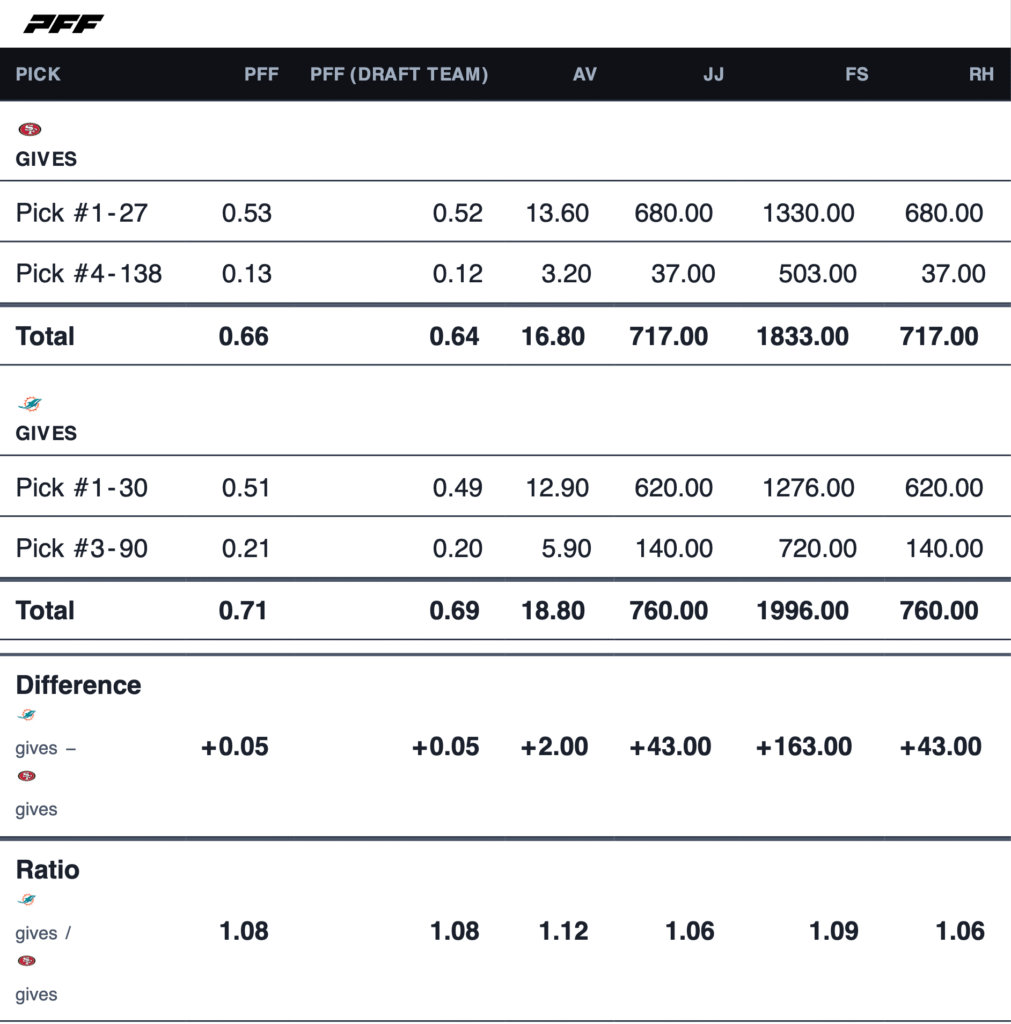This screenshot has height=1024, width=1011.
Task: Click the 49ers logo above first GIVES
Action: tap(30, 129)
